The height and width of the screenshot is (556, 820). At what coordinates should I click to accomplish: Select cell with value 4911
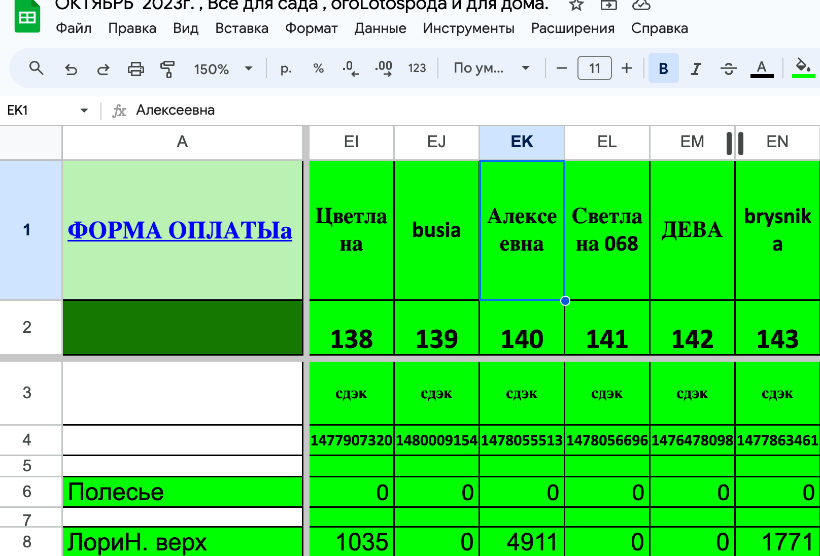pos(521,543)
